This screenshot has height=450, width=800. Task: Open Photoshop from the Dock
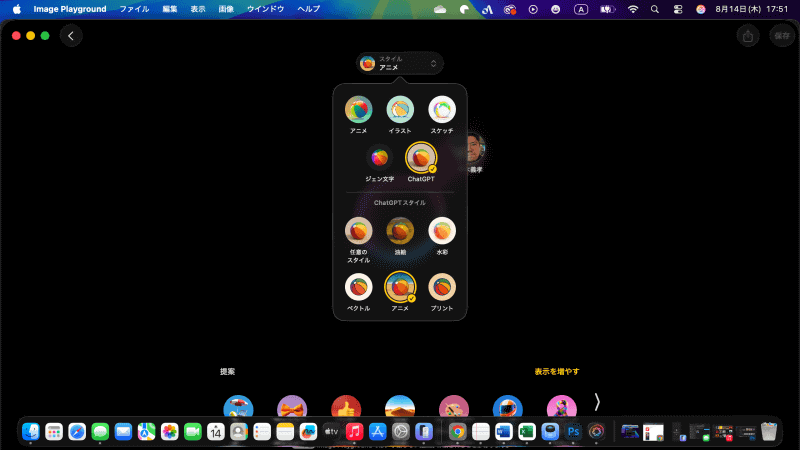pyautogui.click(x=573, y=432)
